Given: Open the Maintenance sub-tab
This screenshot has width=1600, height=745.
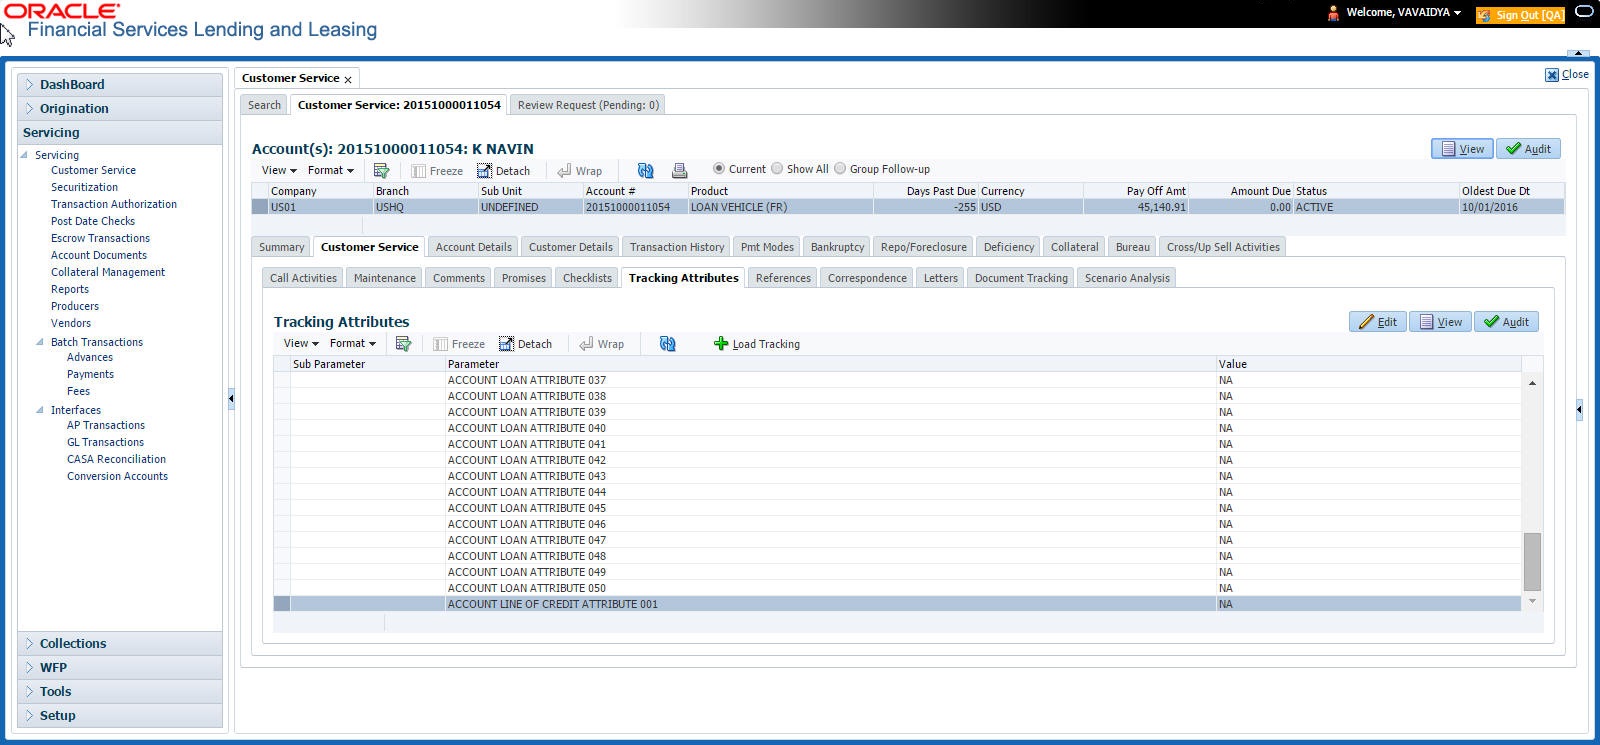Looking at the screenshot, I should click(385, 278).
